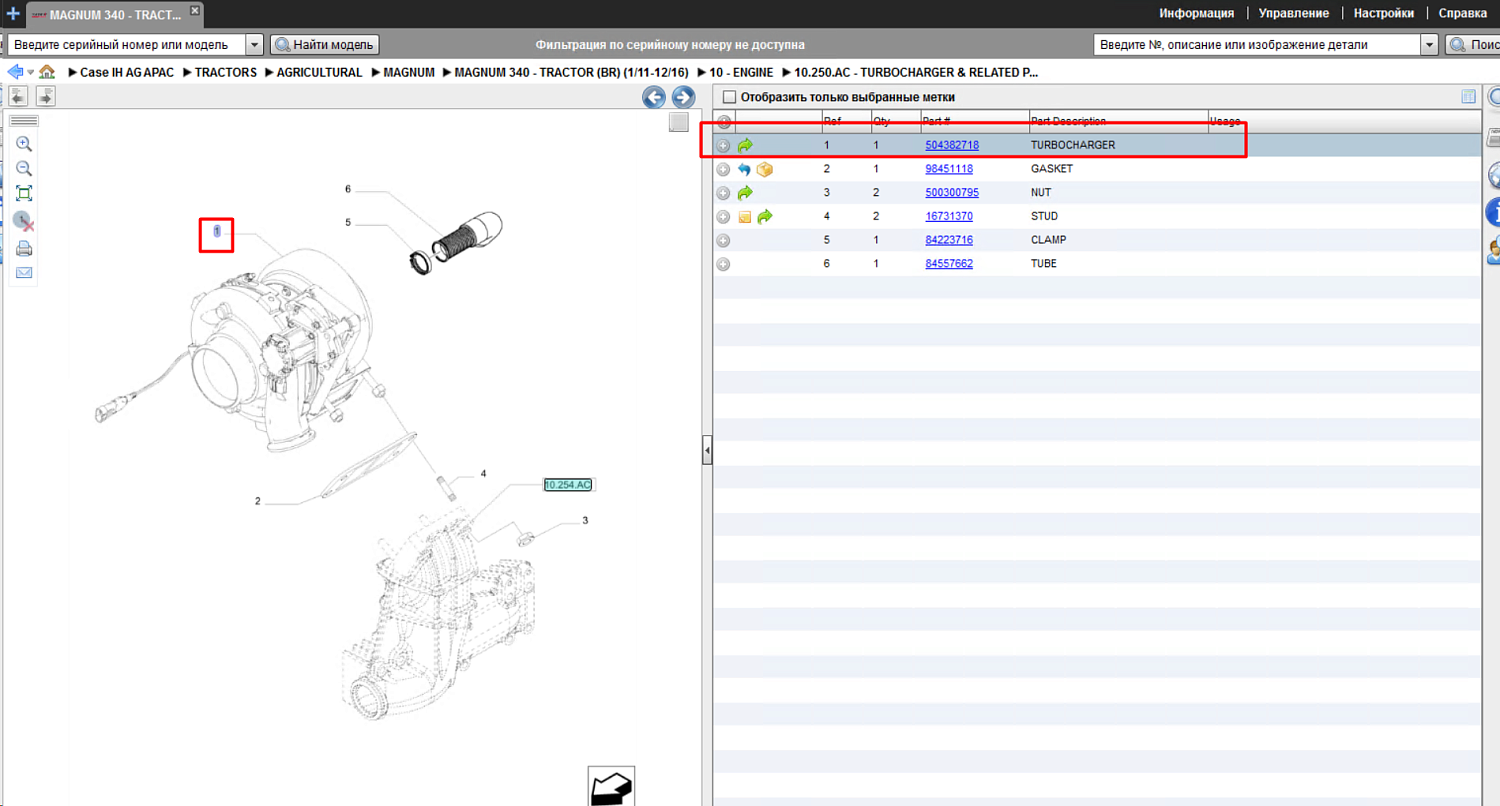This screenshot has width=1500, height=806.
Task: Click the plus icon on the NUT row
Action: pos(723,193)
